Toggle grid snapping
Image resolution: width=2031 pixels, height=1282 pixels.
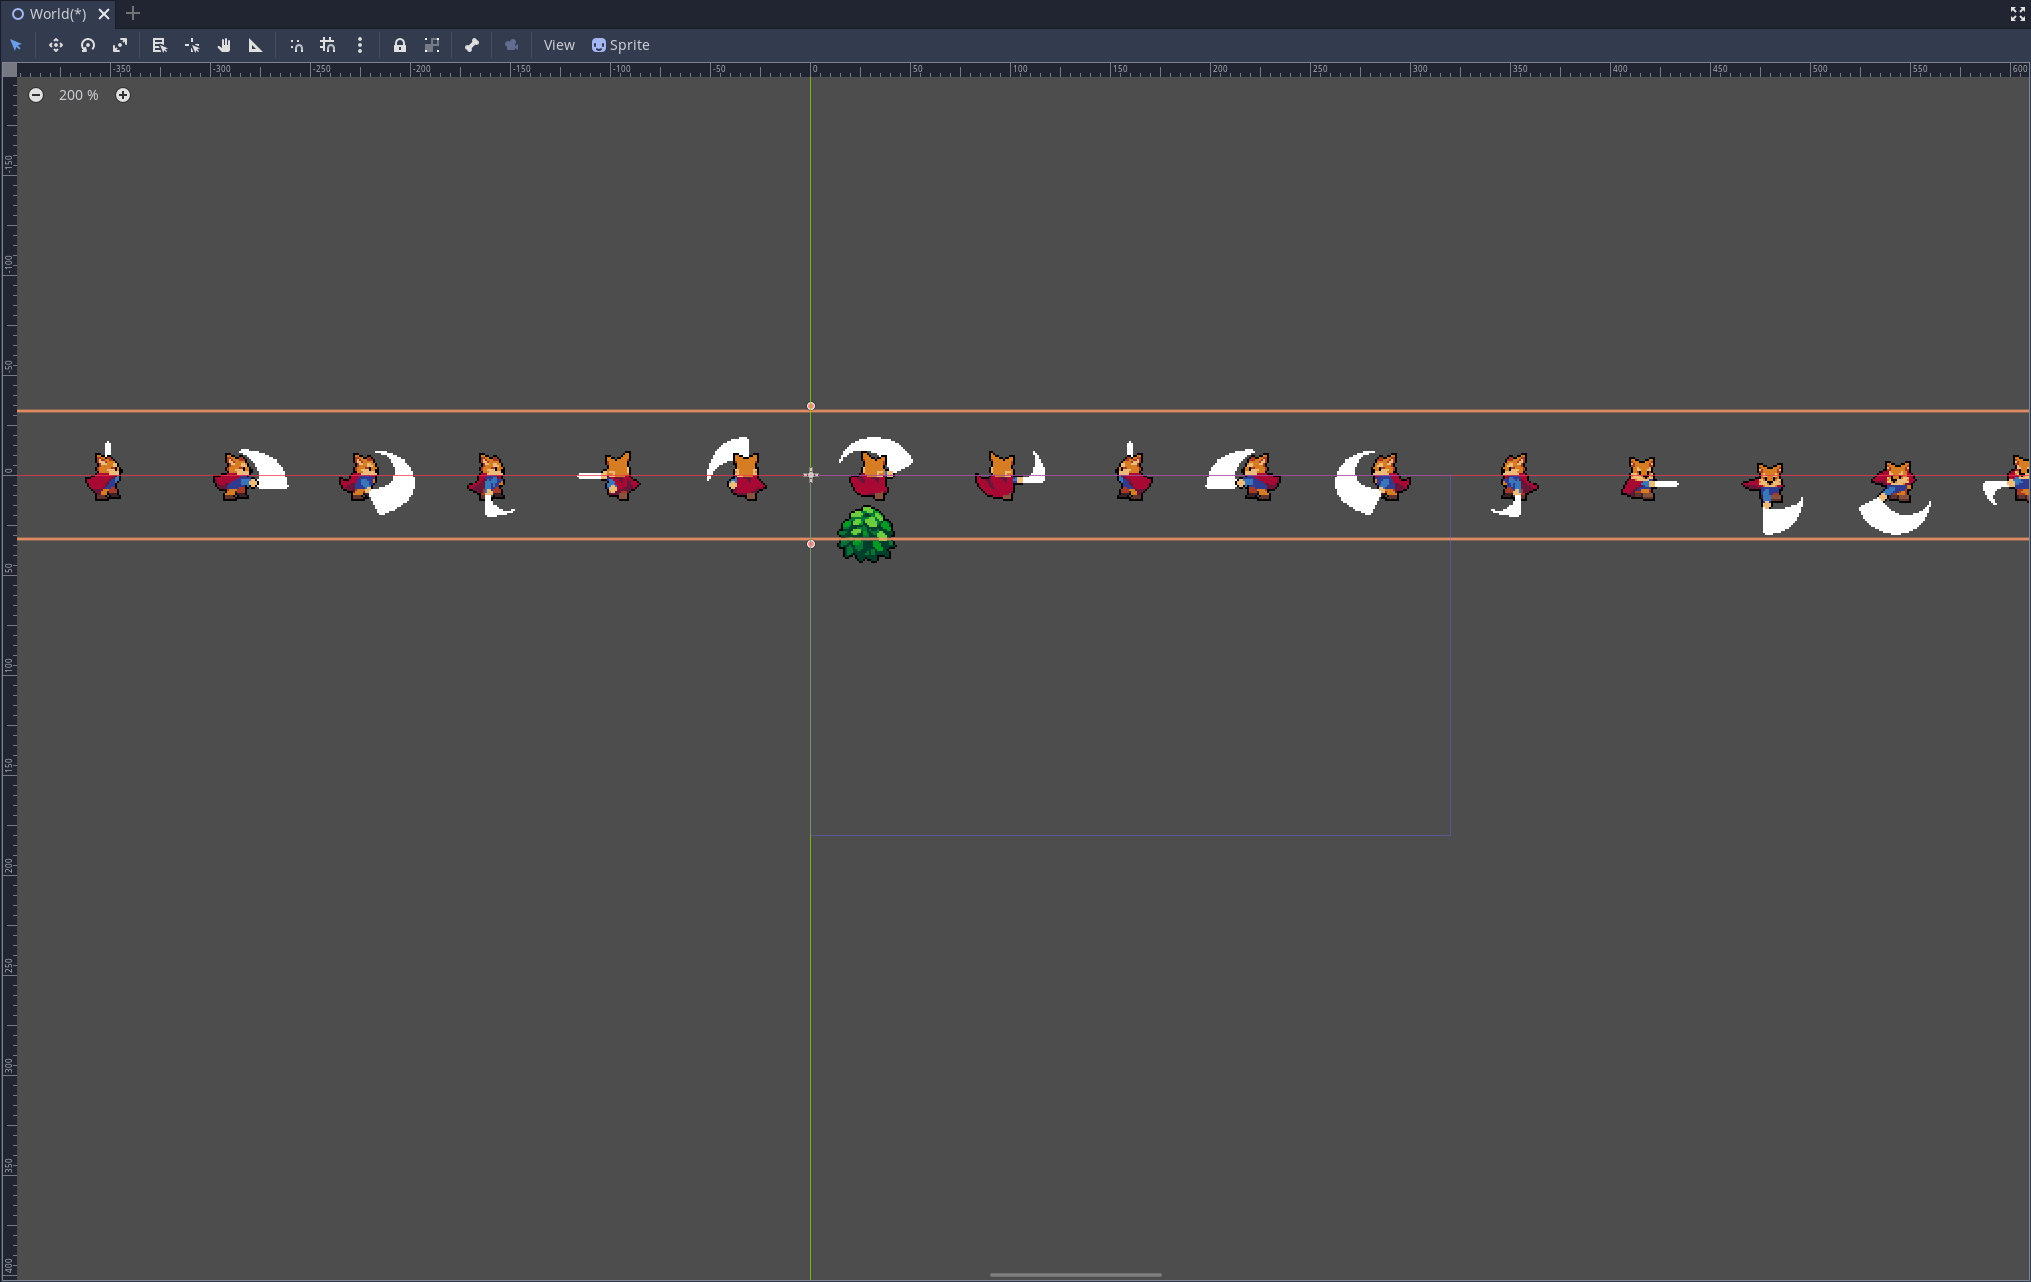(x=328, y=45)
